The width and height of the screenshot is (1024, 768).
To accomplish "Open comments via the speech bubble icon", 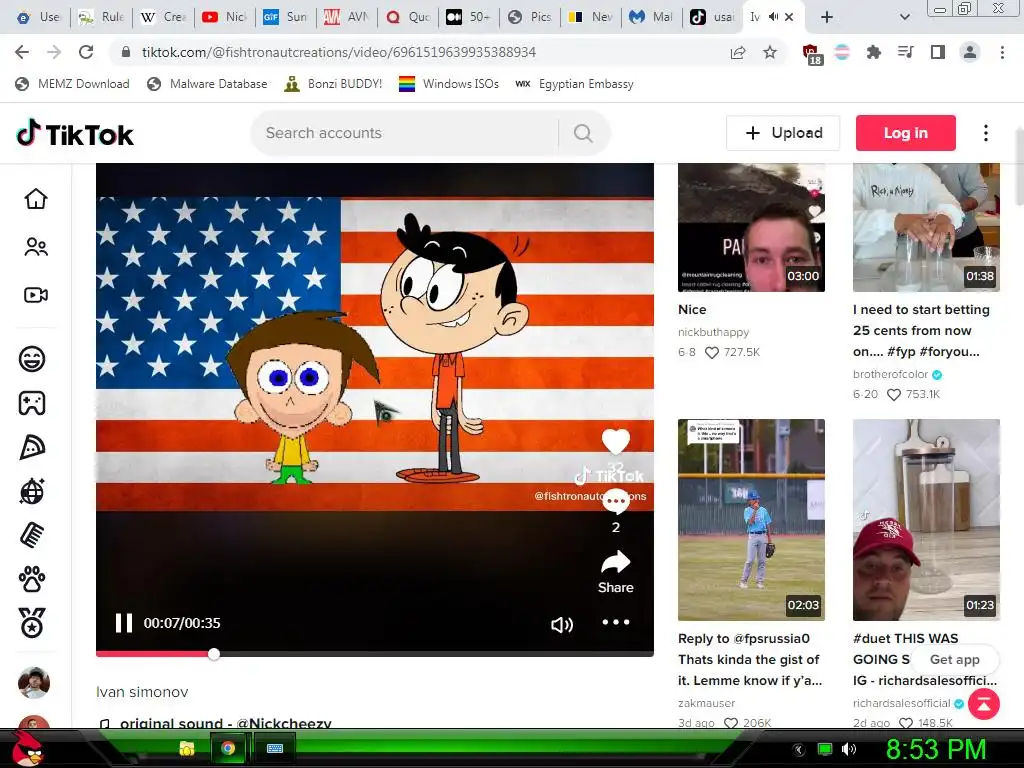I will coord(616,502).
